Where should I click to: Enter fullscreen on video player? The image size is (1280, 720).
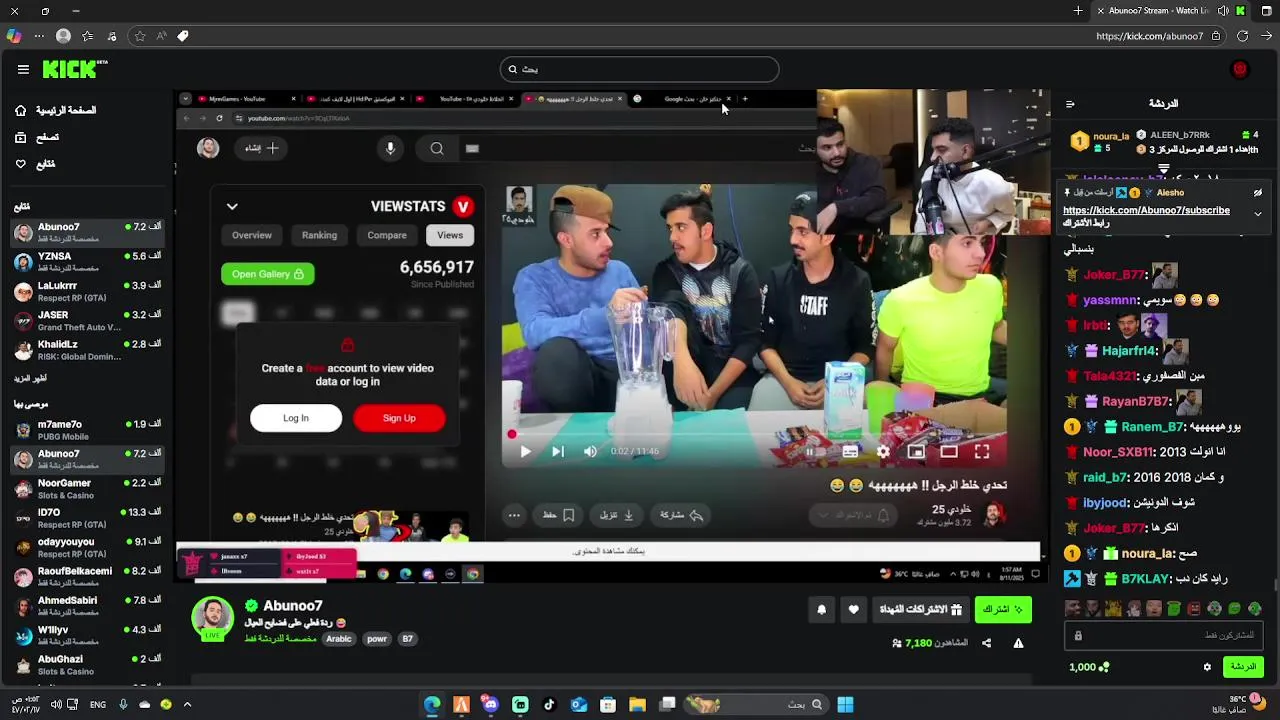point(982,451)
